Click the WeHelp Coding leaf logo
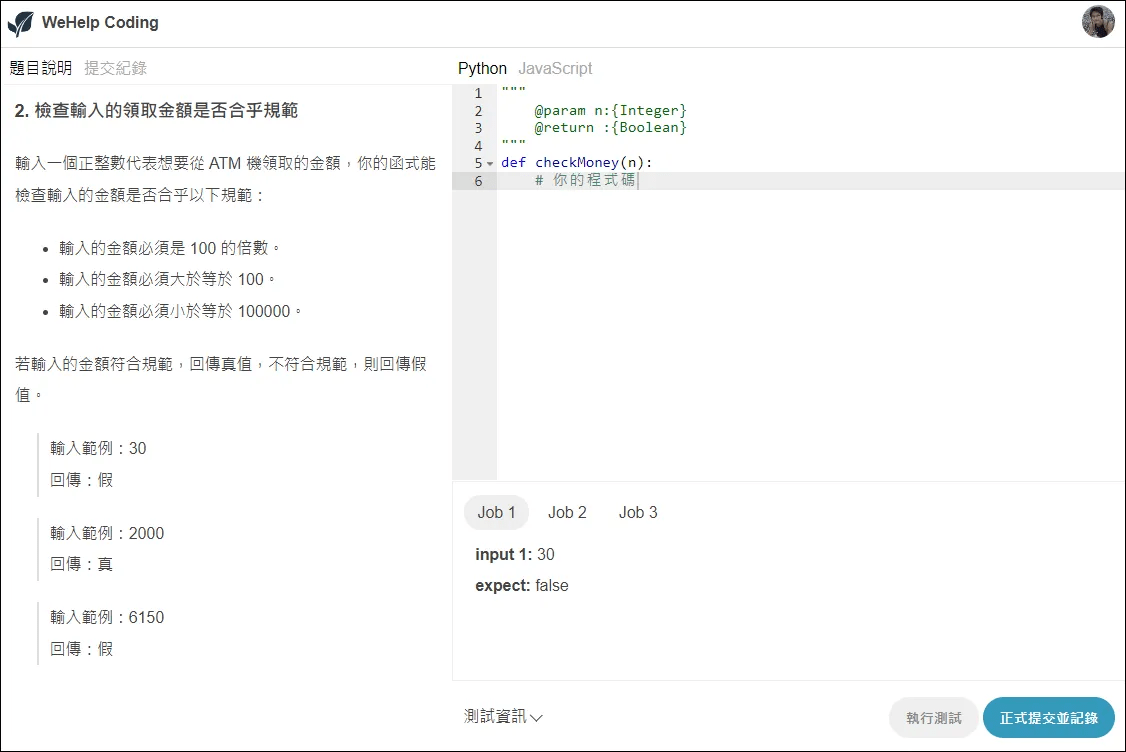This screenshot has width=1126, height=752. point(20,22)
